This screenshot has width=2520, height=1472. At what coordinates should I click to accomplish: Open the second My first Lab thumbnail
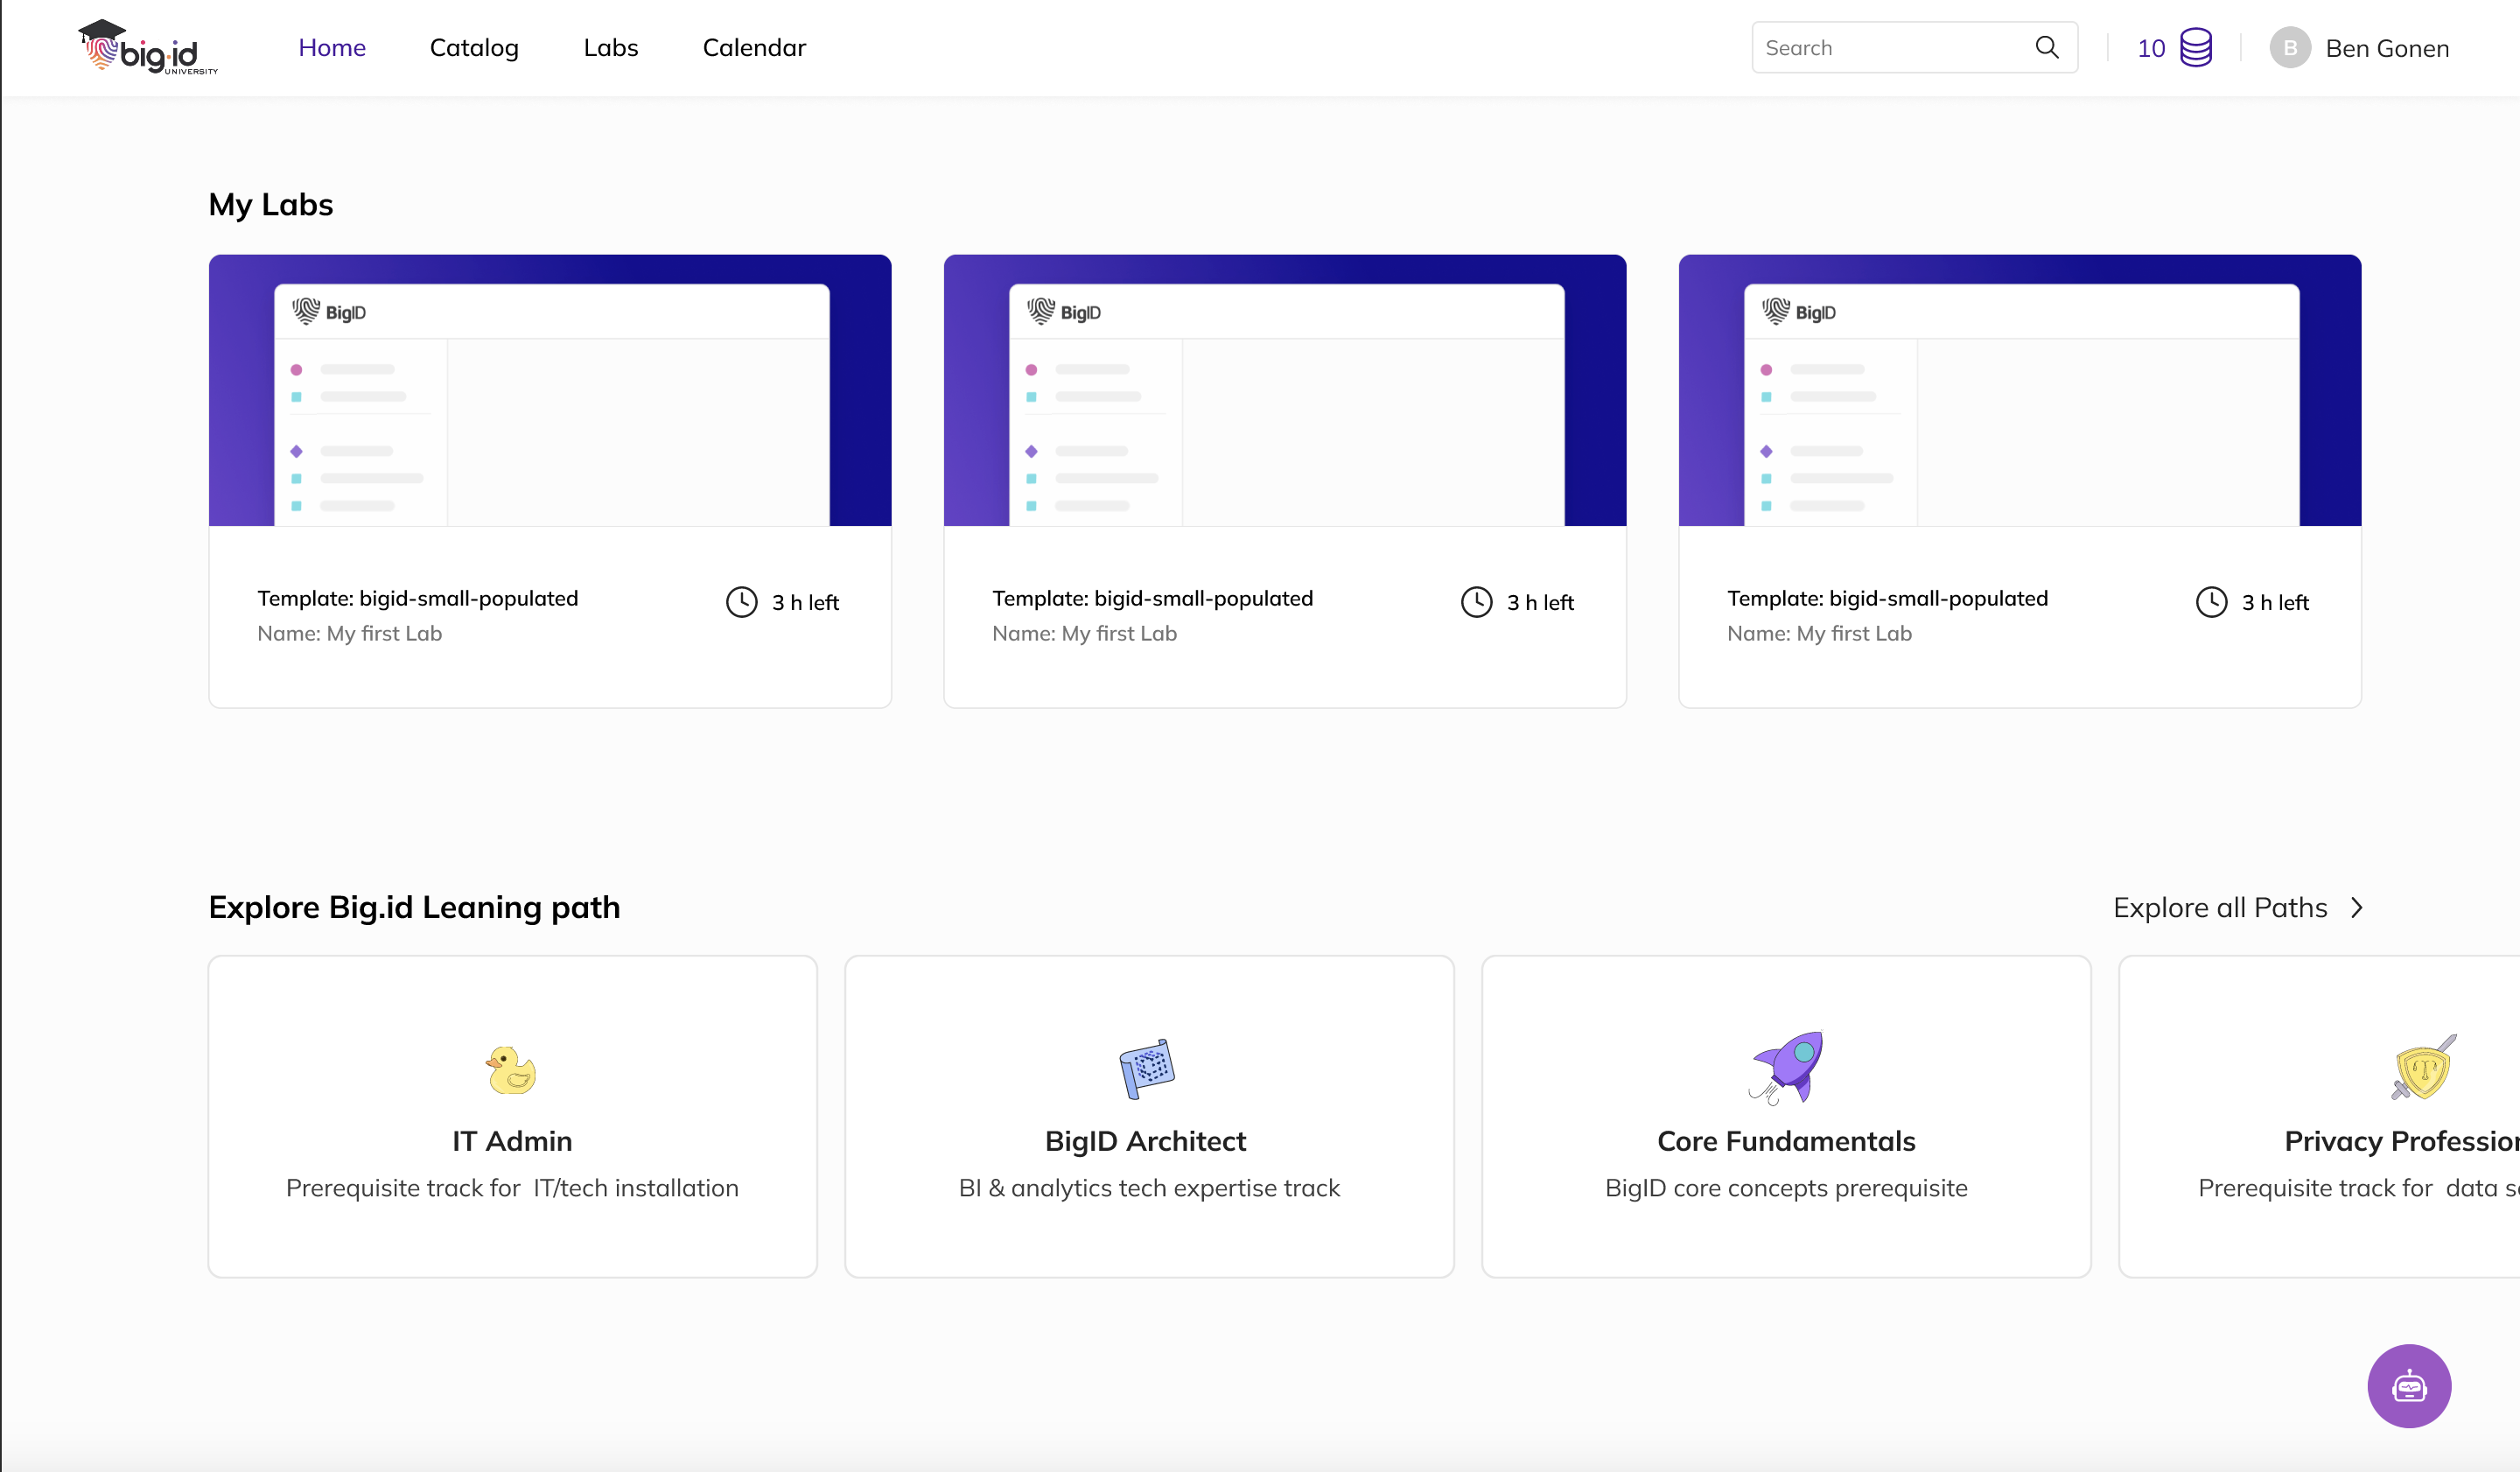coord(1284,390)
